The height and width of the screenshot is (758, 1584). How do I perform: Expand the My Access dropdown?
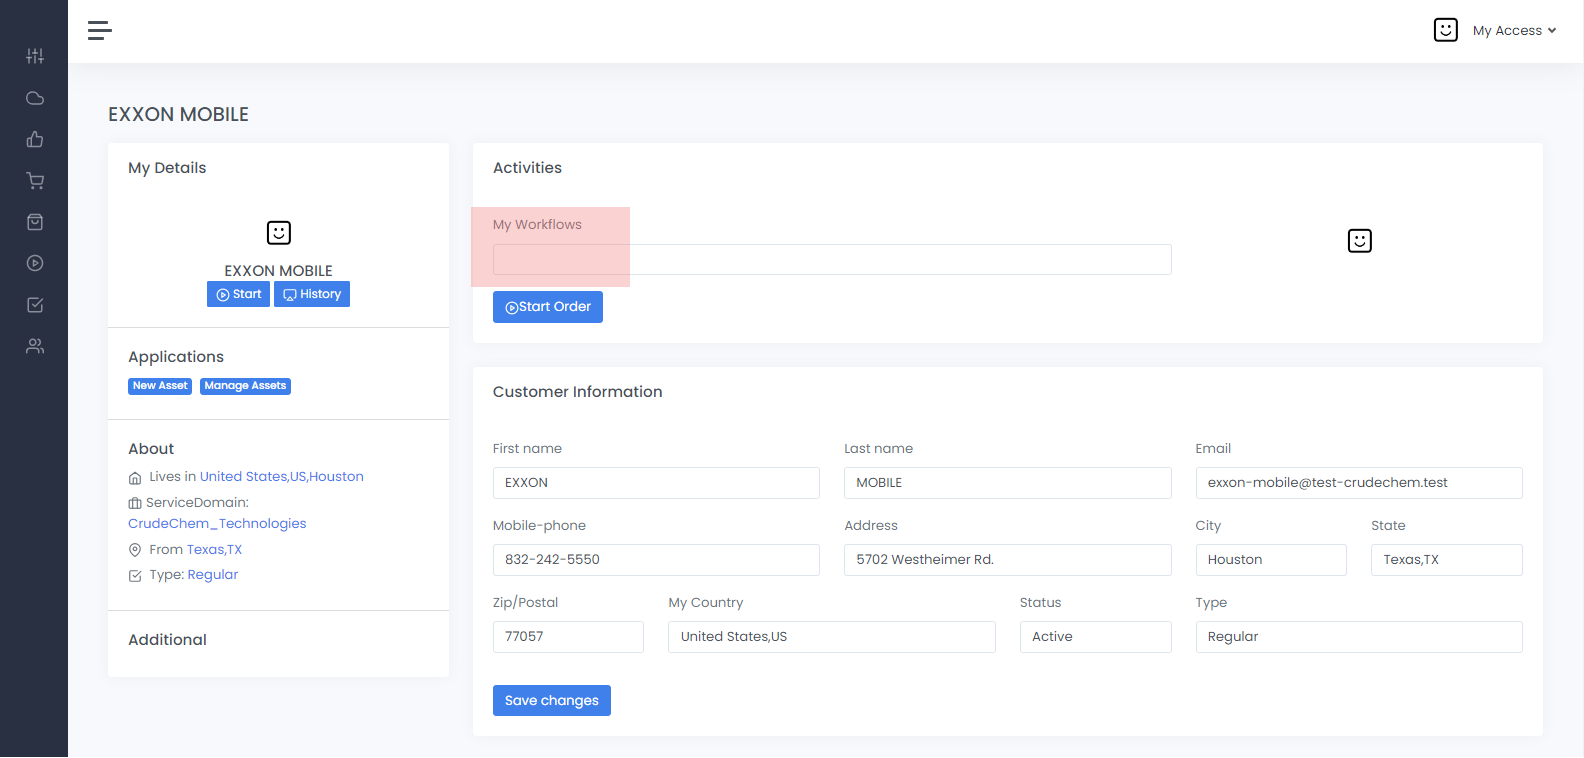pyautogui.click(x=1513, y=31)
